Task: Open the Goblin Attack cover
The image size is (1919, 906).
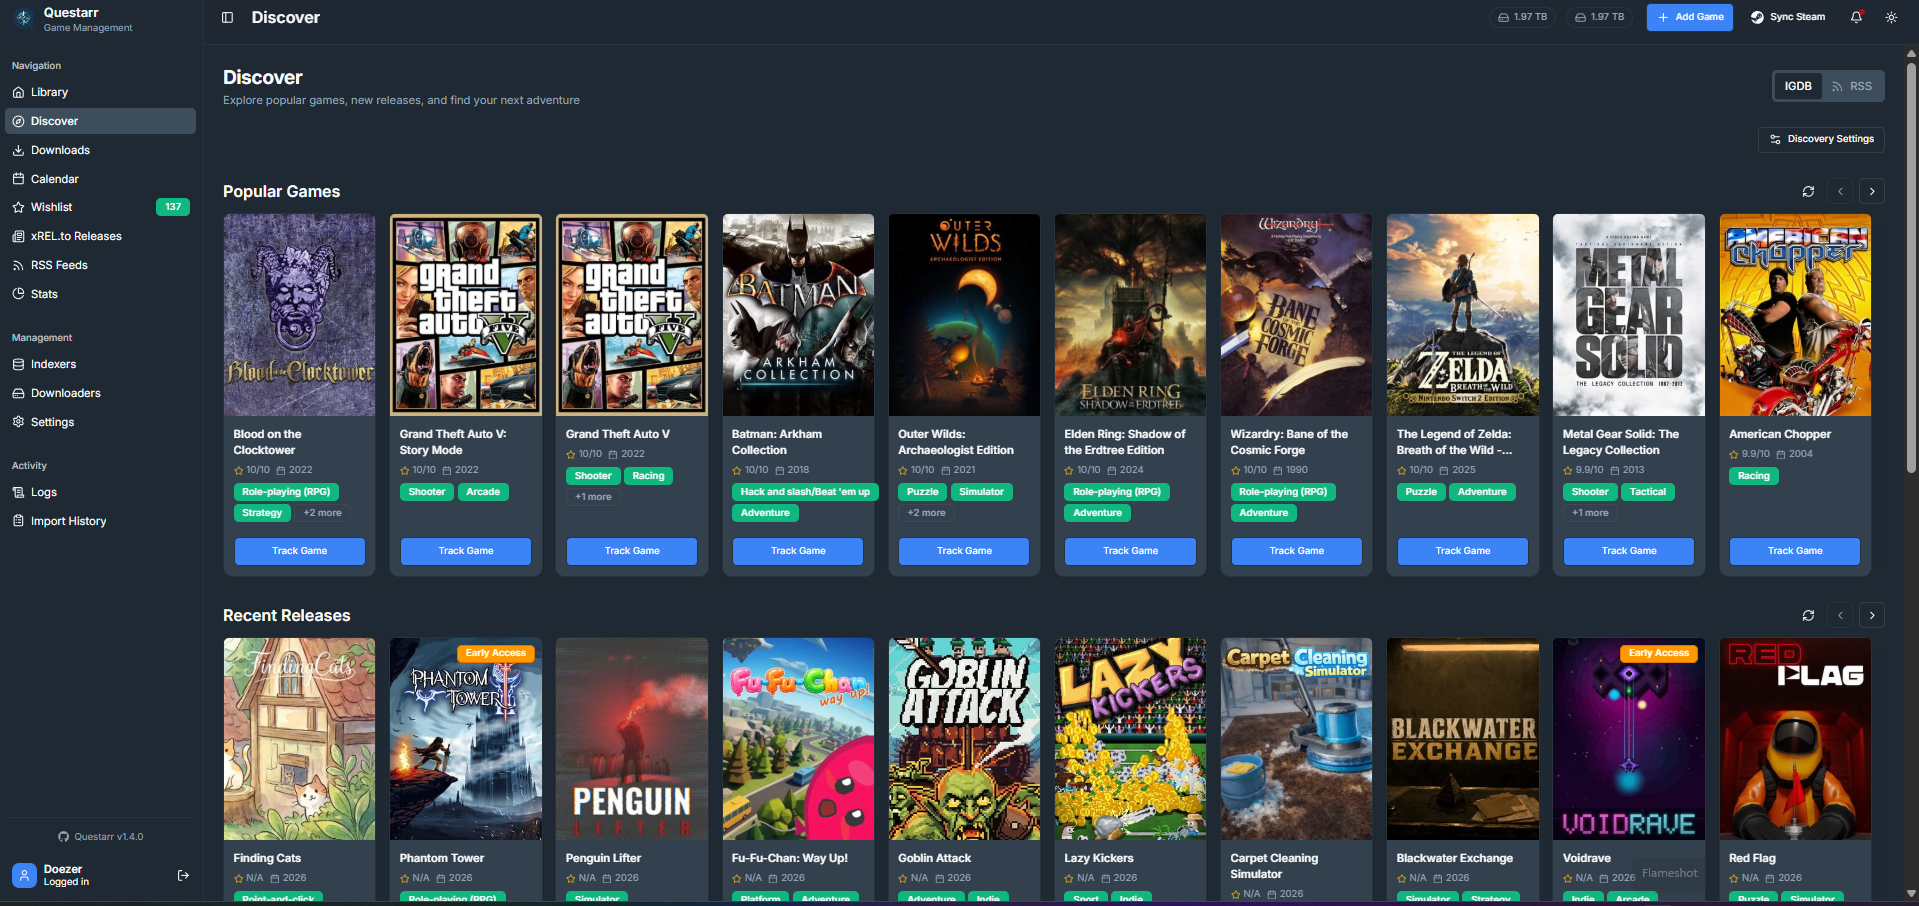Action: (964, 739)
